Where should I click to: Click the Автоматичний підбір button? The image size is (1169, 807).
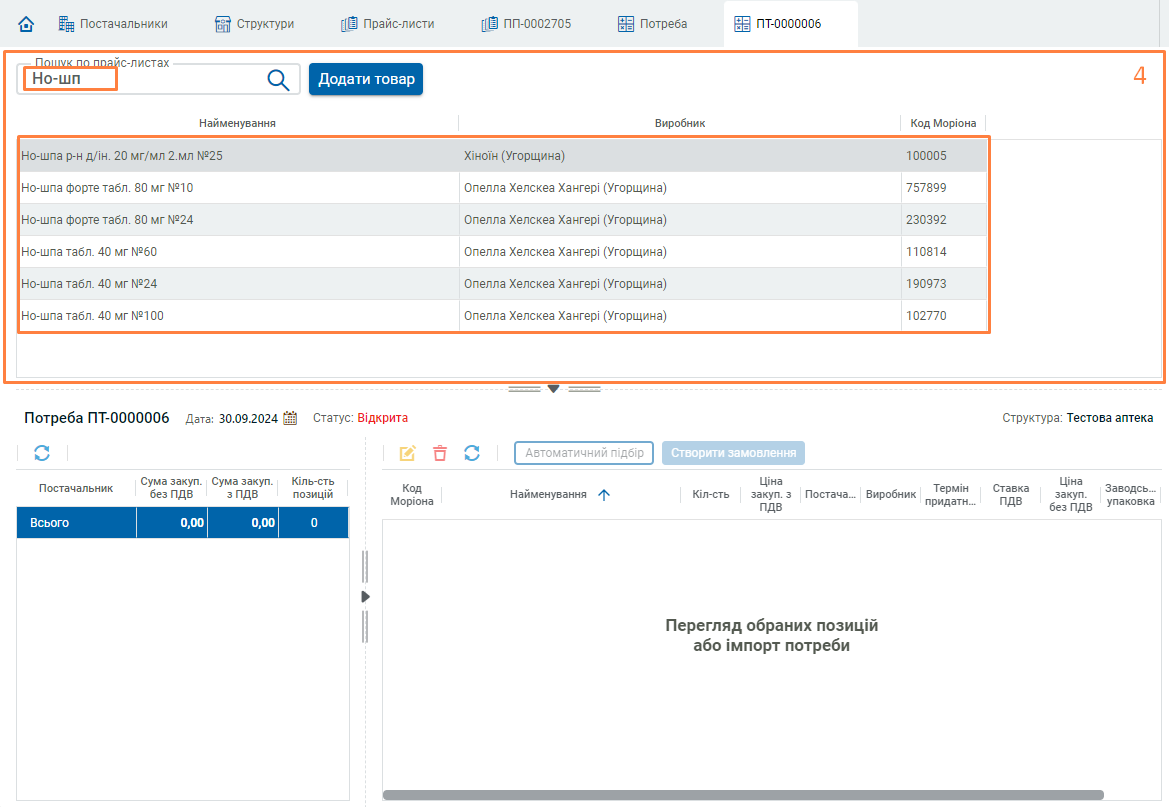(584, 453)
